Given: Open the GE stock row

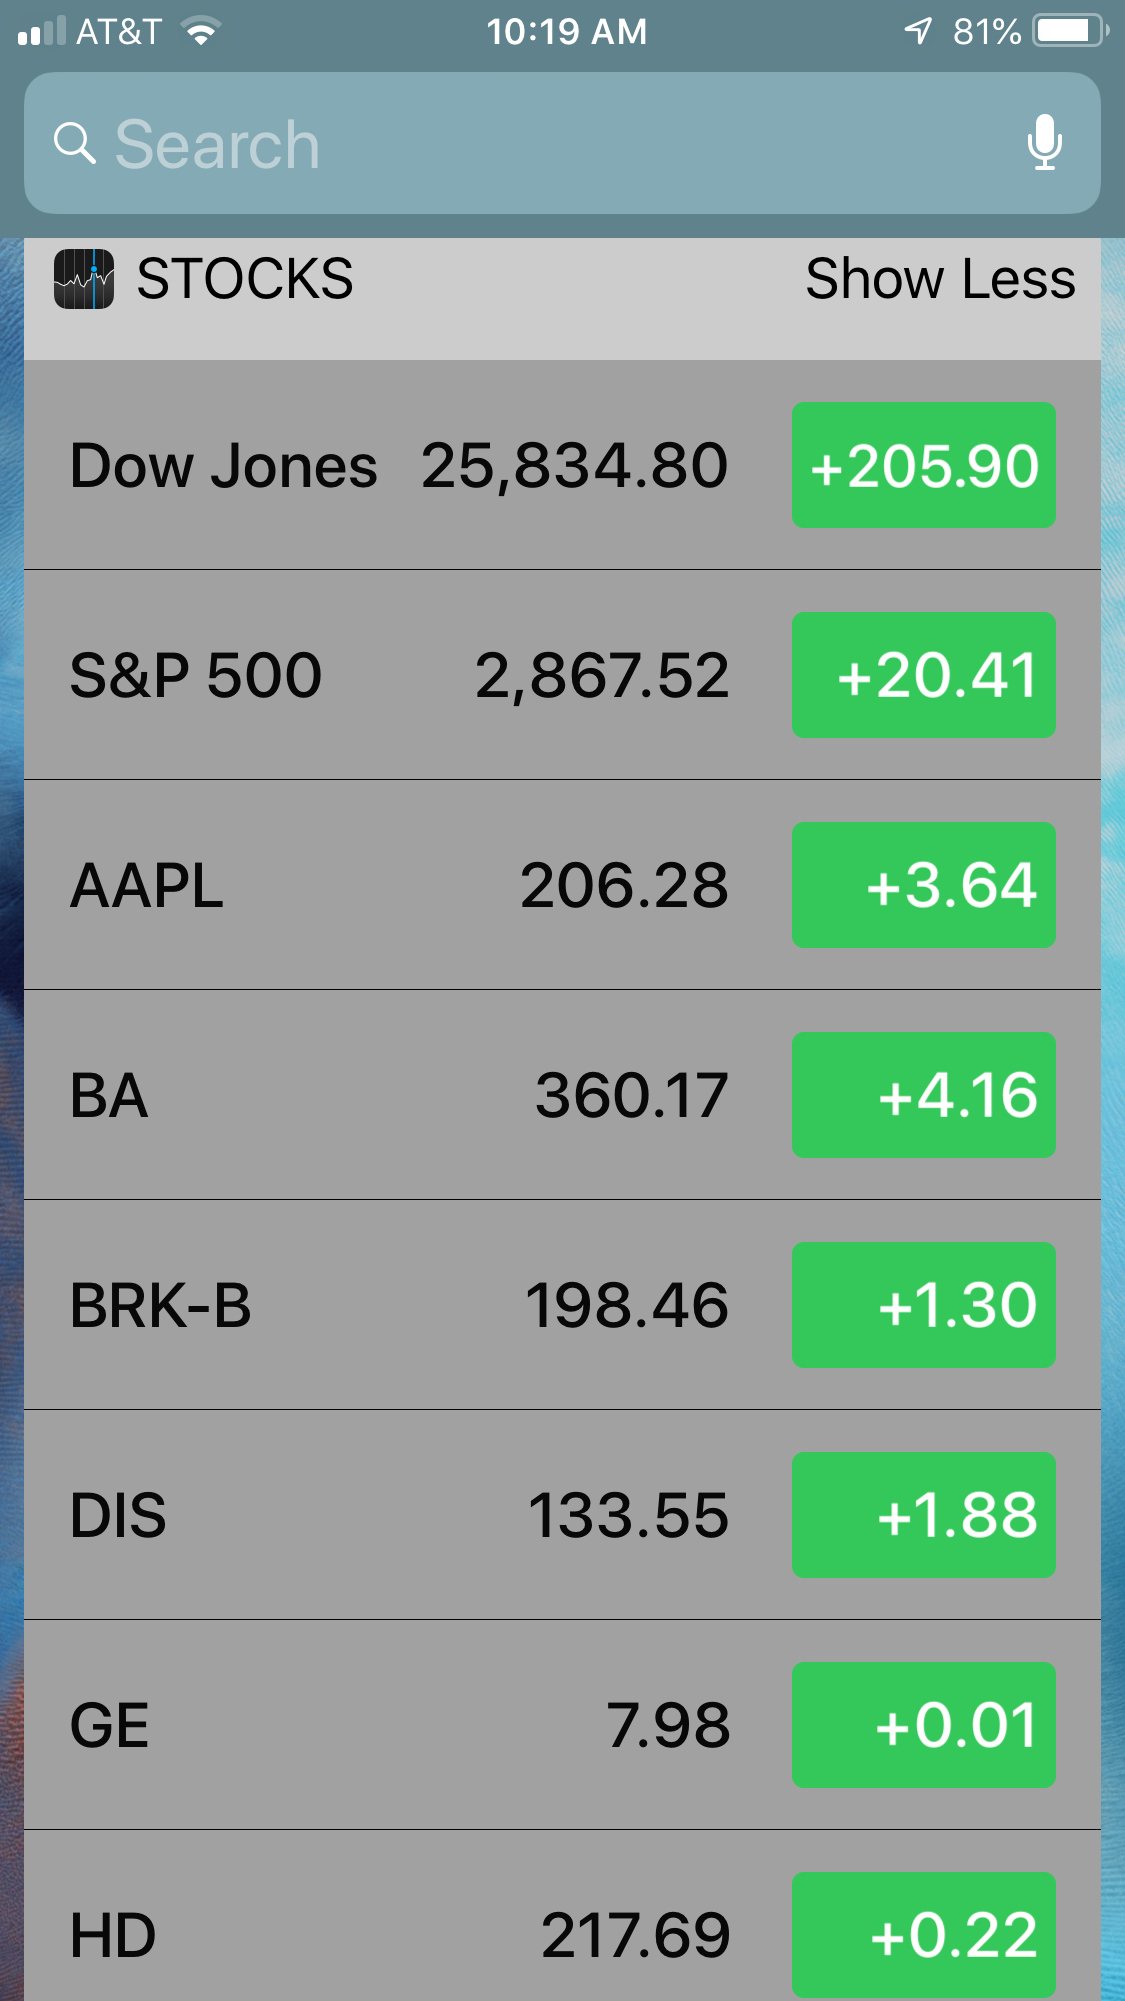Looking at the screenshot, I should 562,1725.
